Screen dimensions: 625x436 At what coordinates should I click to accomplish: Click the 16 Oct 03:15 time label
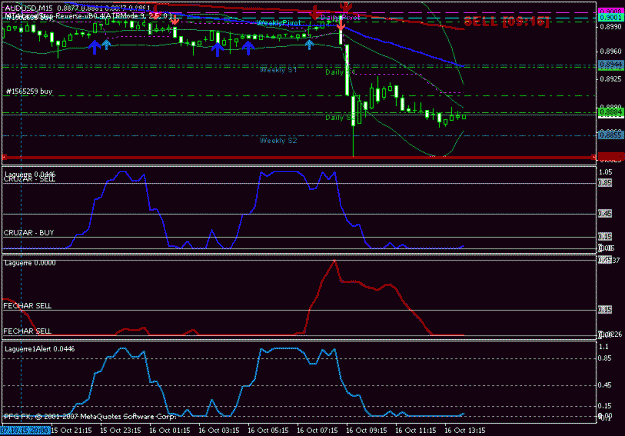pyautogui.click(x=219, y=430)
